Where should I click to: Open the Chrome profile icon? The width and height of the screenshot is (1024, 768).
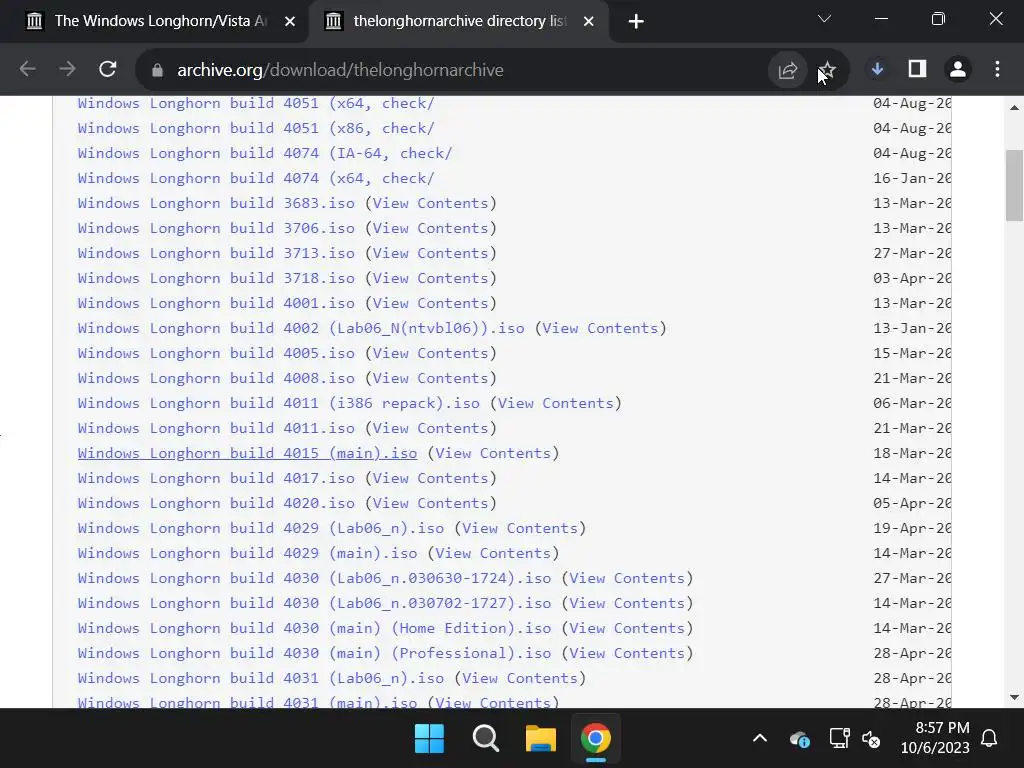tap(957, 69)
